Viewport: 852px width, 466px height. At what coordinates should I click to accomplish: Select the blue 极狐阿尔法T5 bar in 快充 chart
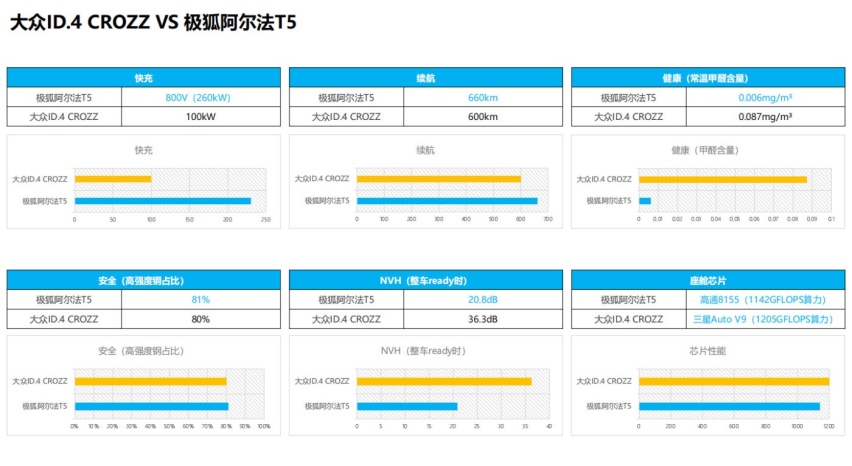163,201
